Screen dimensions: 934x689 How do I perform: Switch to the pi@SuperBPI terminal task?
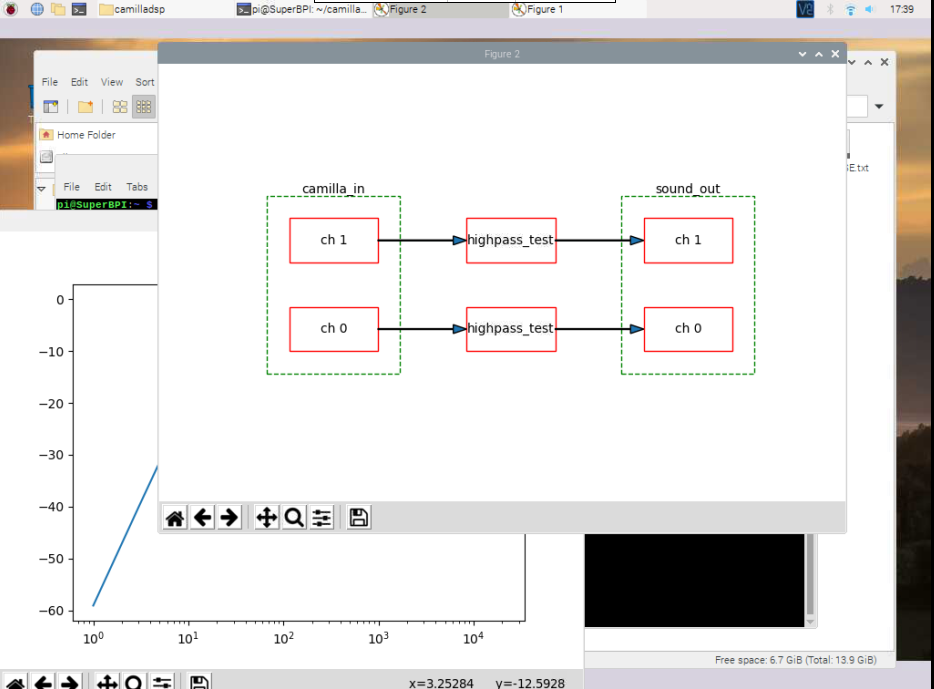[x=303, y=9]
